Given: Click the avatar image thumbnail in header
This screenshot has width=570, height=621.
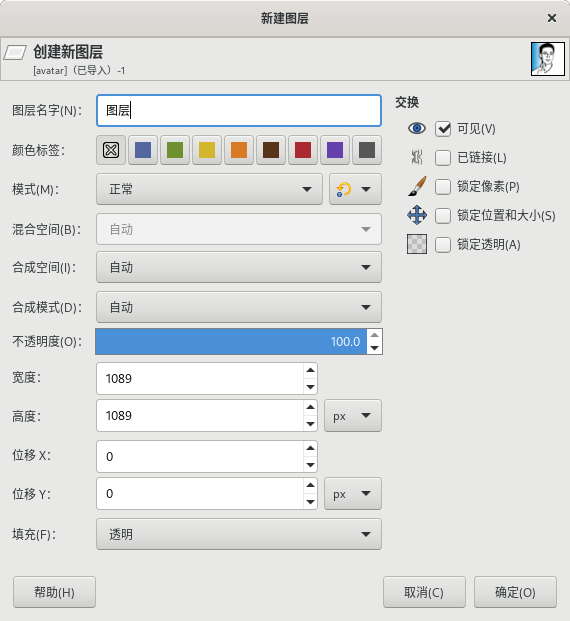Looking at the screenshot, I should (548, 59).
